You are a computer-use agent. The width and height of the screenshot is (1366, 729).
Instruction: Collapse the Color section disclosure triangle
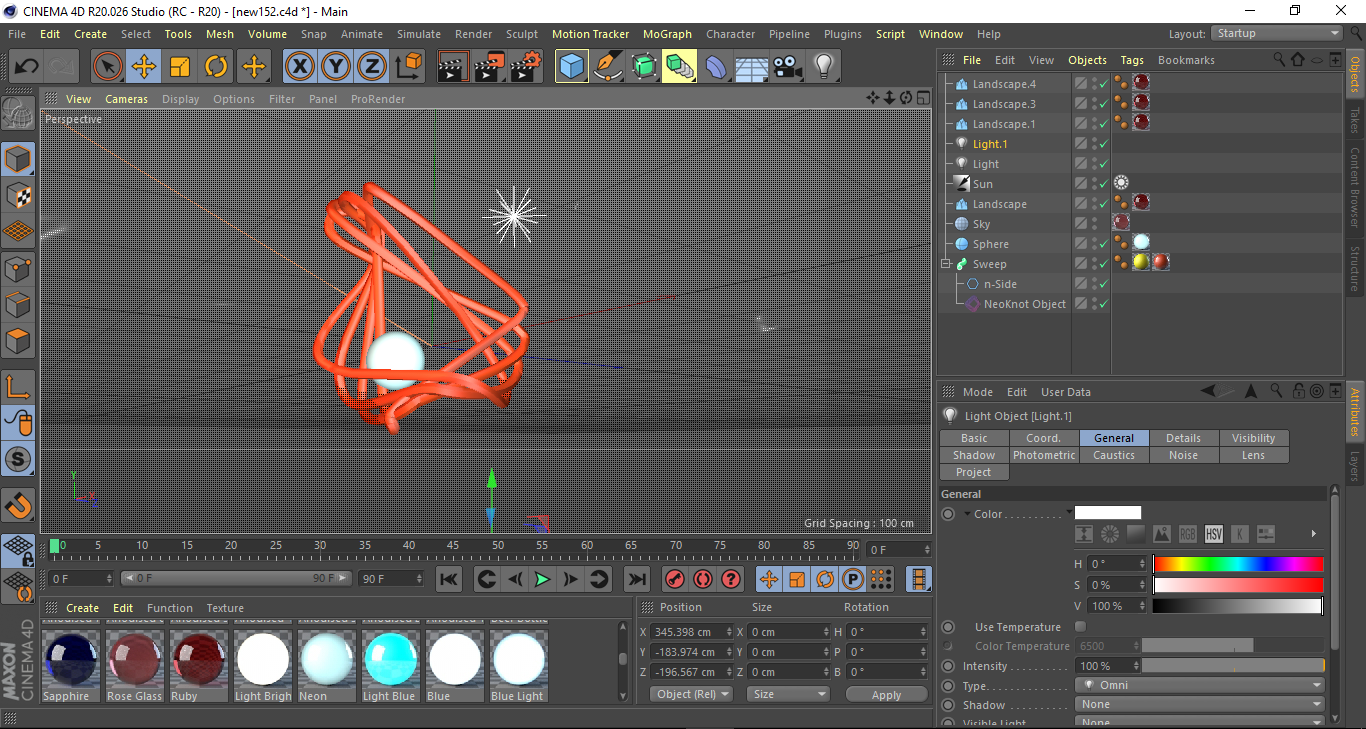[968, 514]
